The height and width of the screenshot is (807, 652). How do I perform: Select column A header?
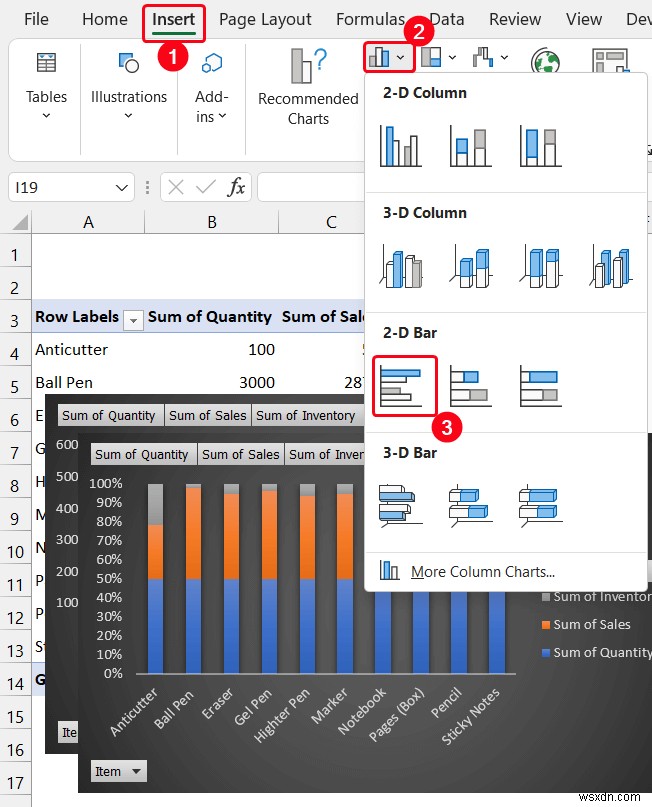pos(88,222)
